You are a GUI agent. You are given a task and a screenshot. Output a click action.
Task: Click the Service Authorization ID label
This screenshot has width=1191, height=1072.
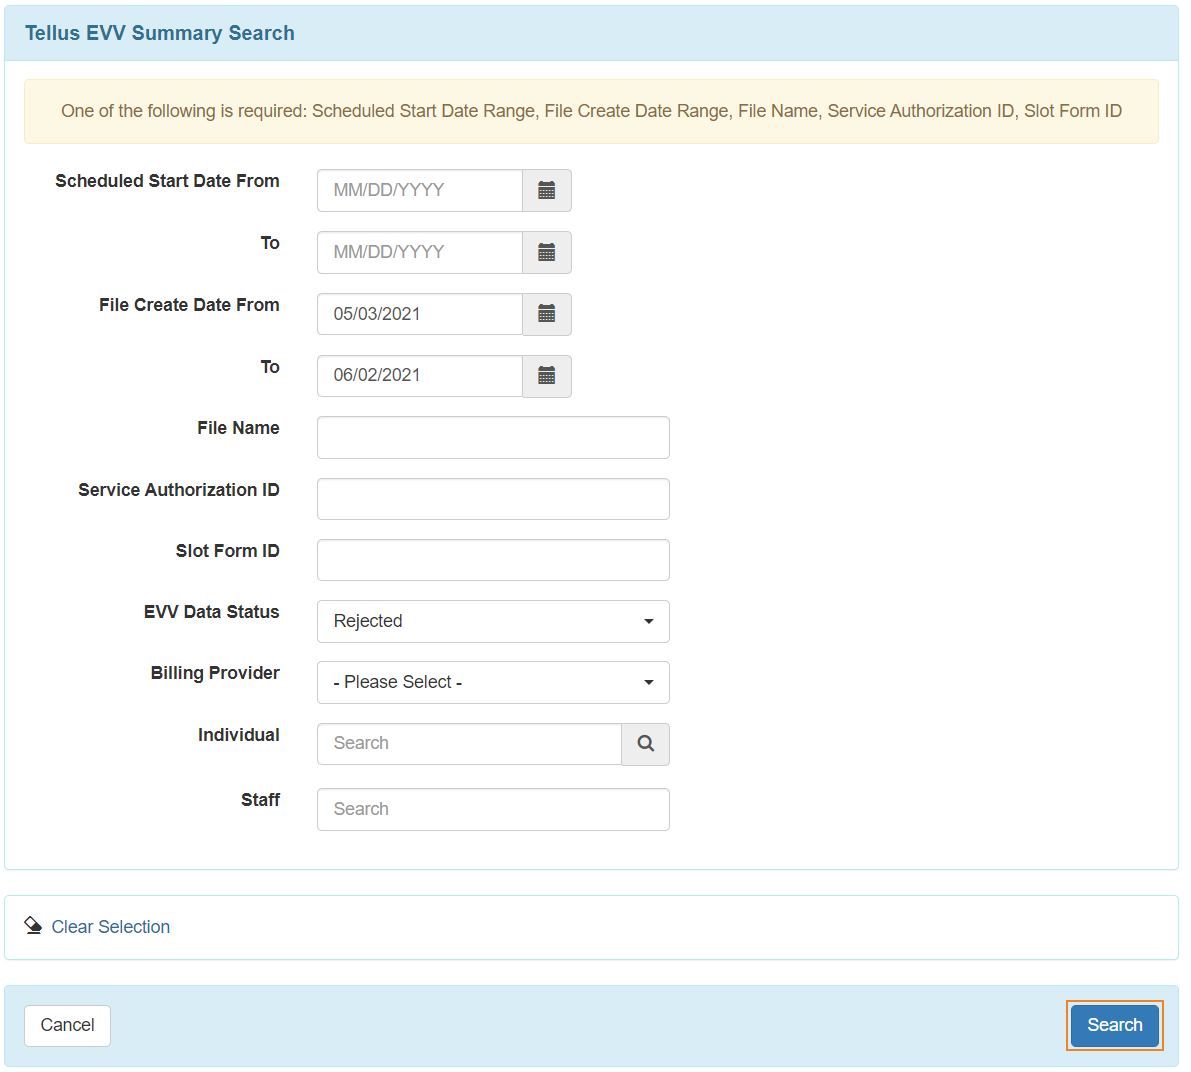(x=179, y=490)
